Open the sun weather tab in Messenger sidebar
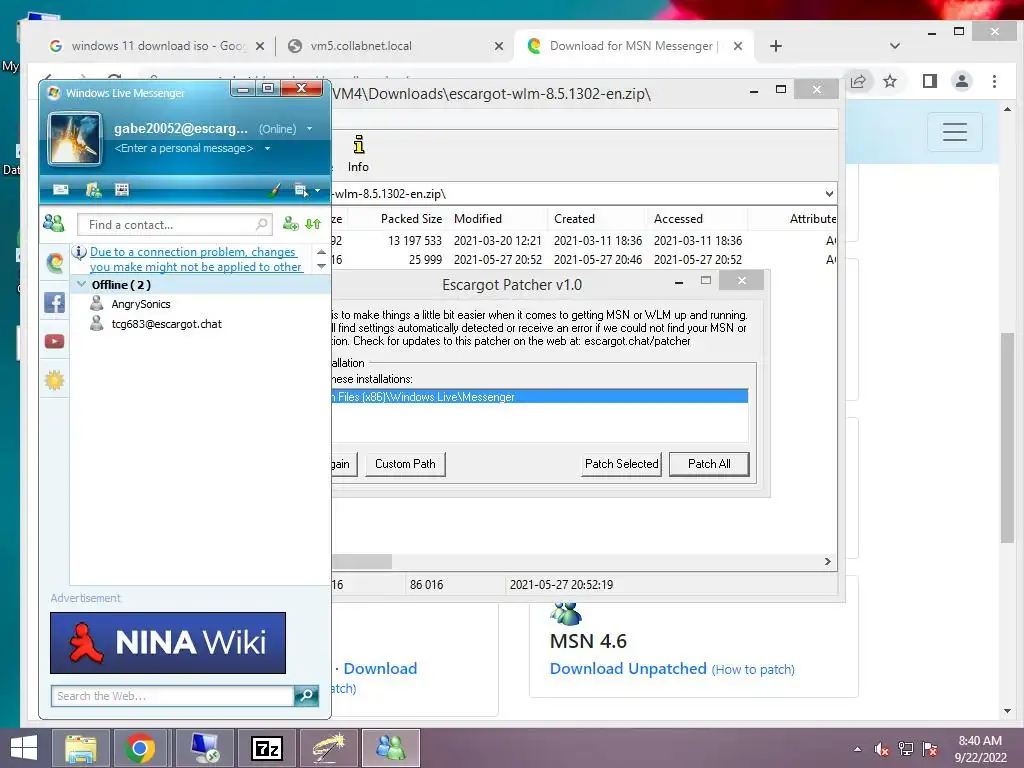The width and height of the screenshot is (1024, 768). [x=55, y=380]
